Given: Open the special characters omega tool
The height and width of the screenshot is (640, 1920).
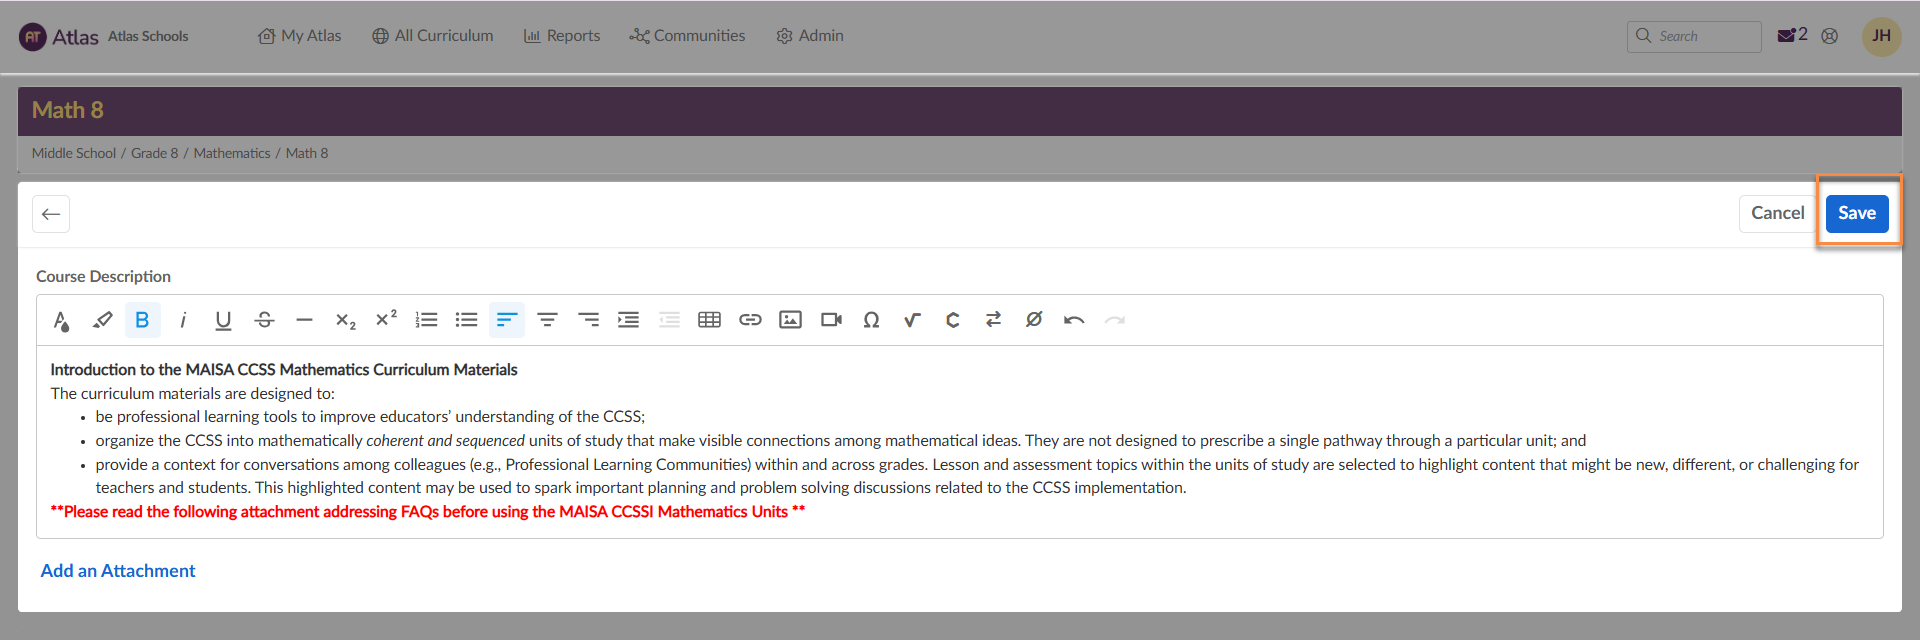Looking at the screenshot, I should click(871, 320).
